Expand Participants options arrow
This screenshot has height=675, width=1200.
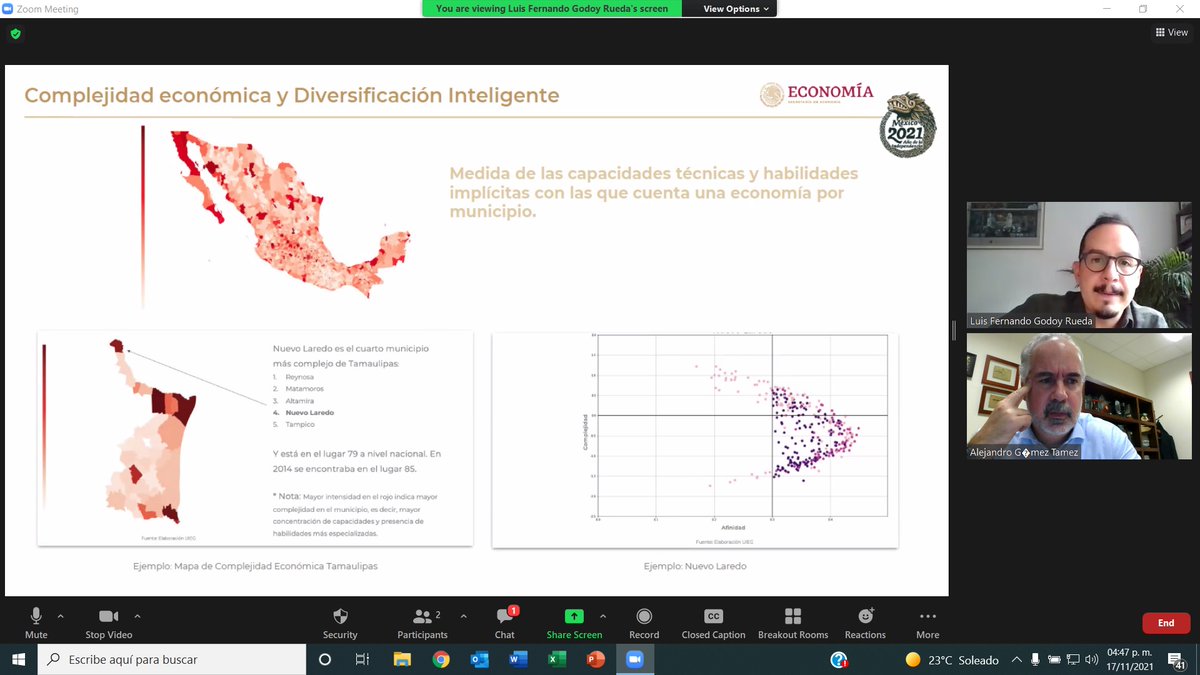click(463, 616)
